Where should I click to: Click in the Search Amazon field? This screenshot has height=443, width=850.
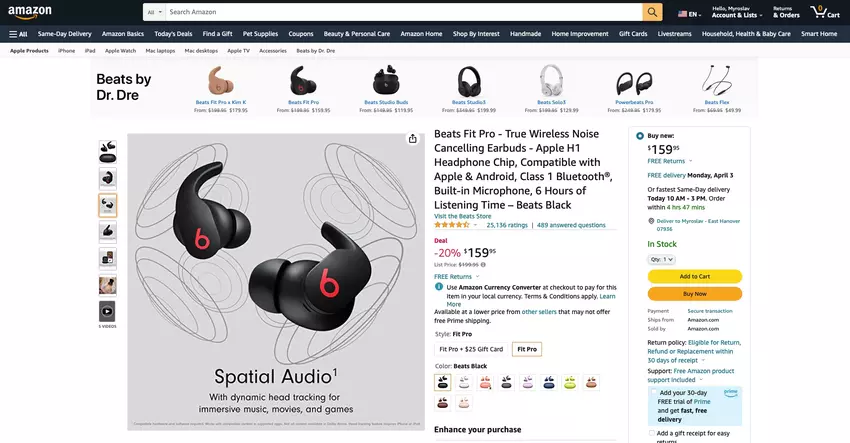(404, 12)
